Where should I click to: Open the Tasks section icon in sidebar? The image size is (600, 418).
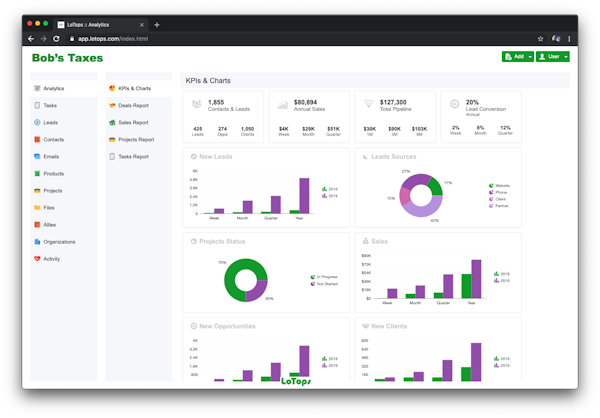coord(37,105)
